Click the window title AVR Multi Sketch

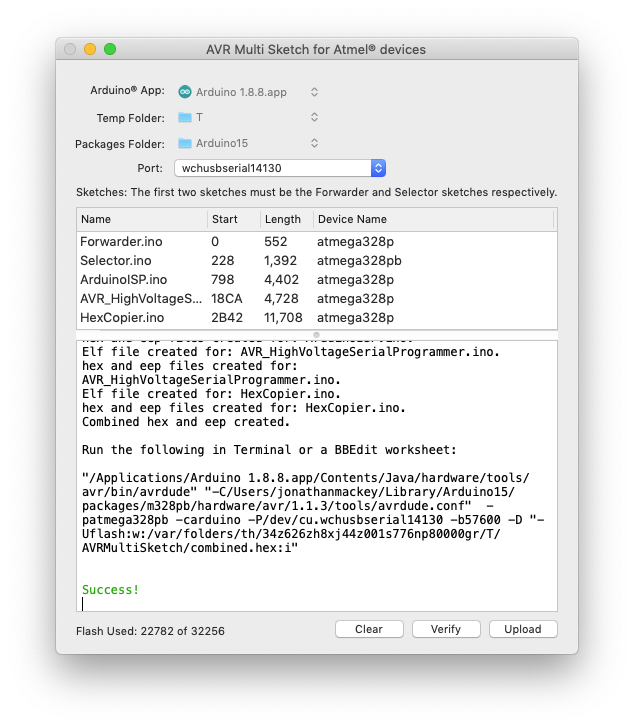point(316,50)
